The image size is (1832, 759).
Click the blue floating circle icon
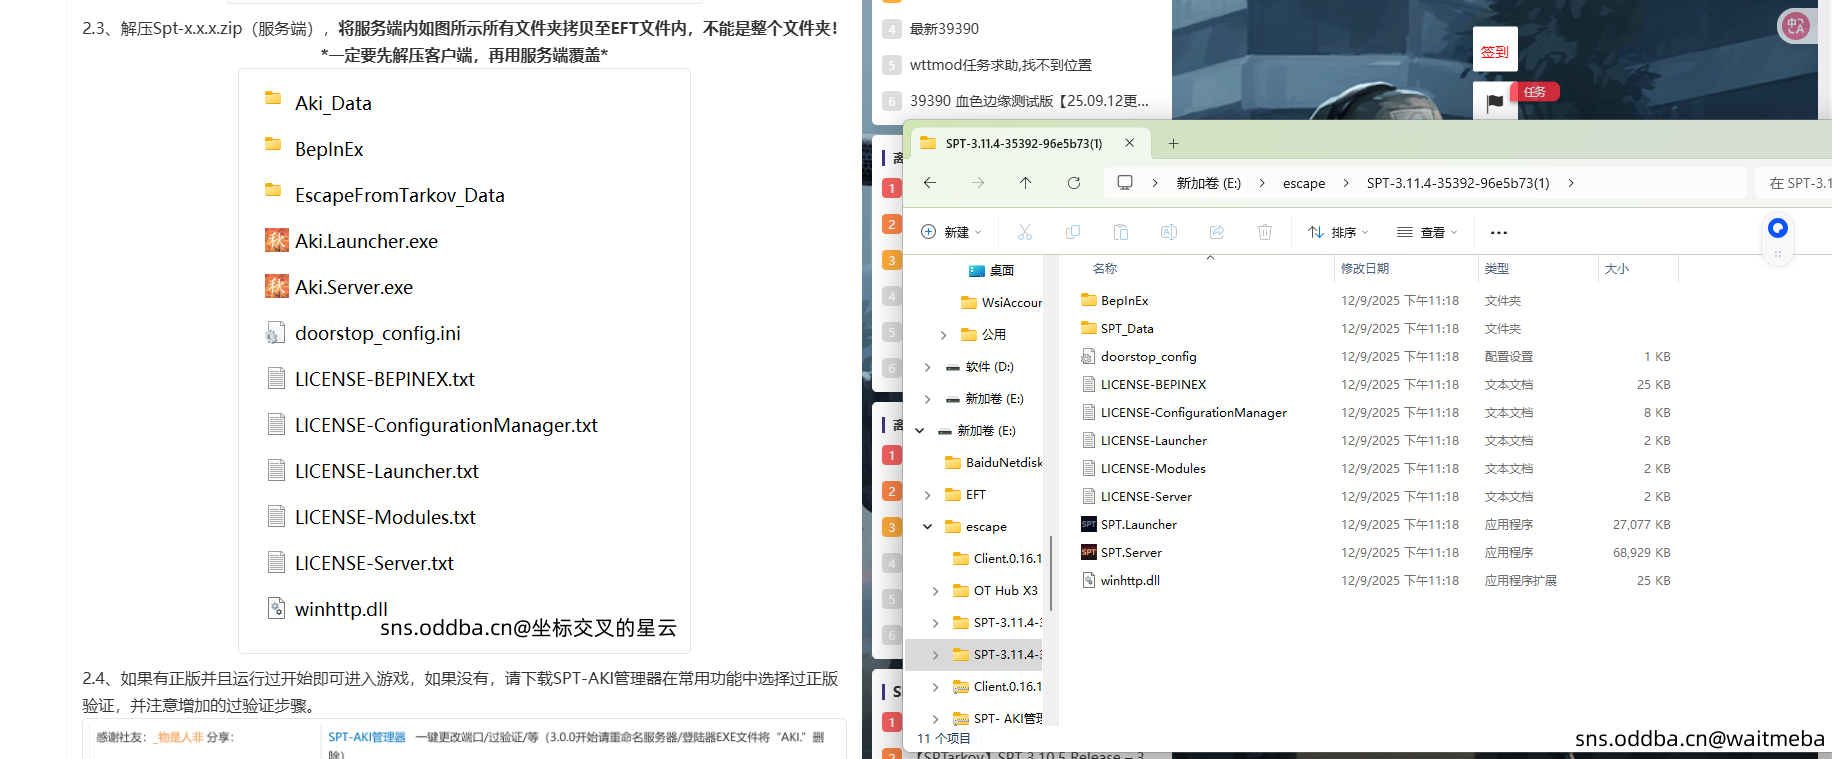(1778, 228)
